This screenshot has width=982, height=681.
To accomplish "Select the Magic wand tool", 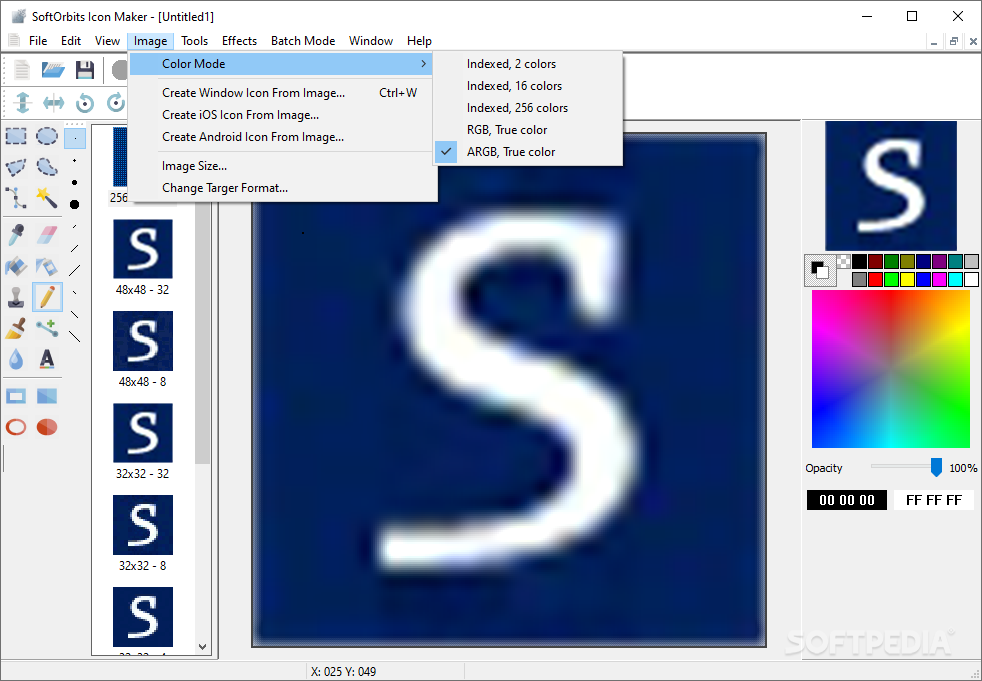I will click(x=47, y=198).
